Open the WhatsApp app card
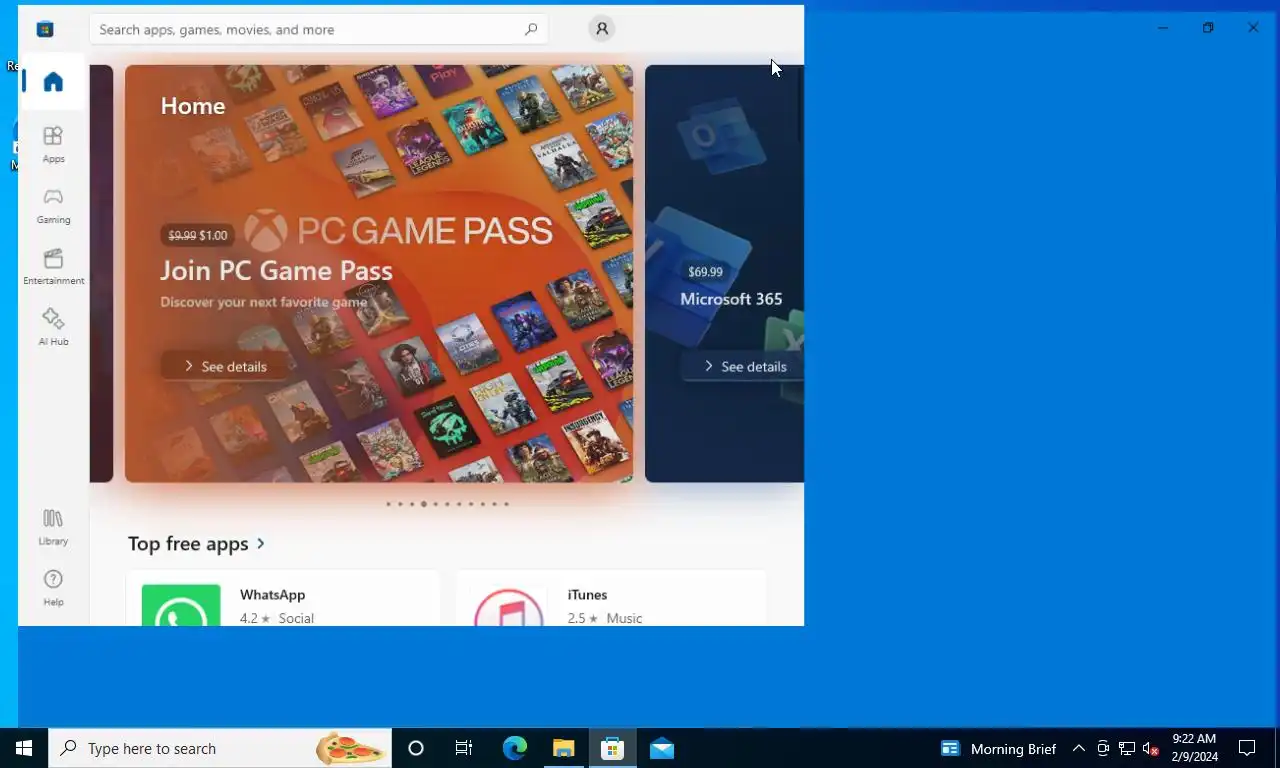1280x768 pixels. coord(283,598)
